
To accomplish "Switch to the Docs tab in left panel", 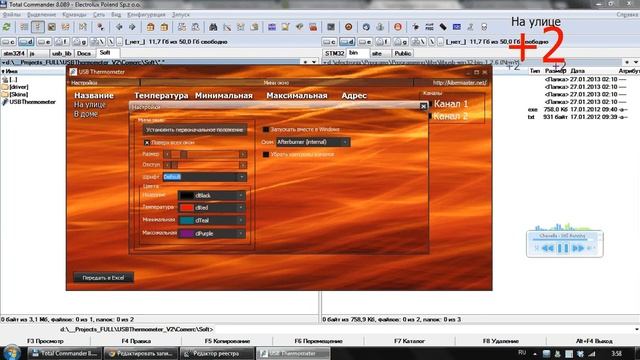I will click(x=84, y=53).
